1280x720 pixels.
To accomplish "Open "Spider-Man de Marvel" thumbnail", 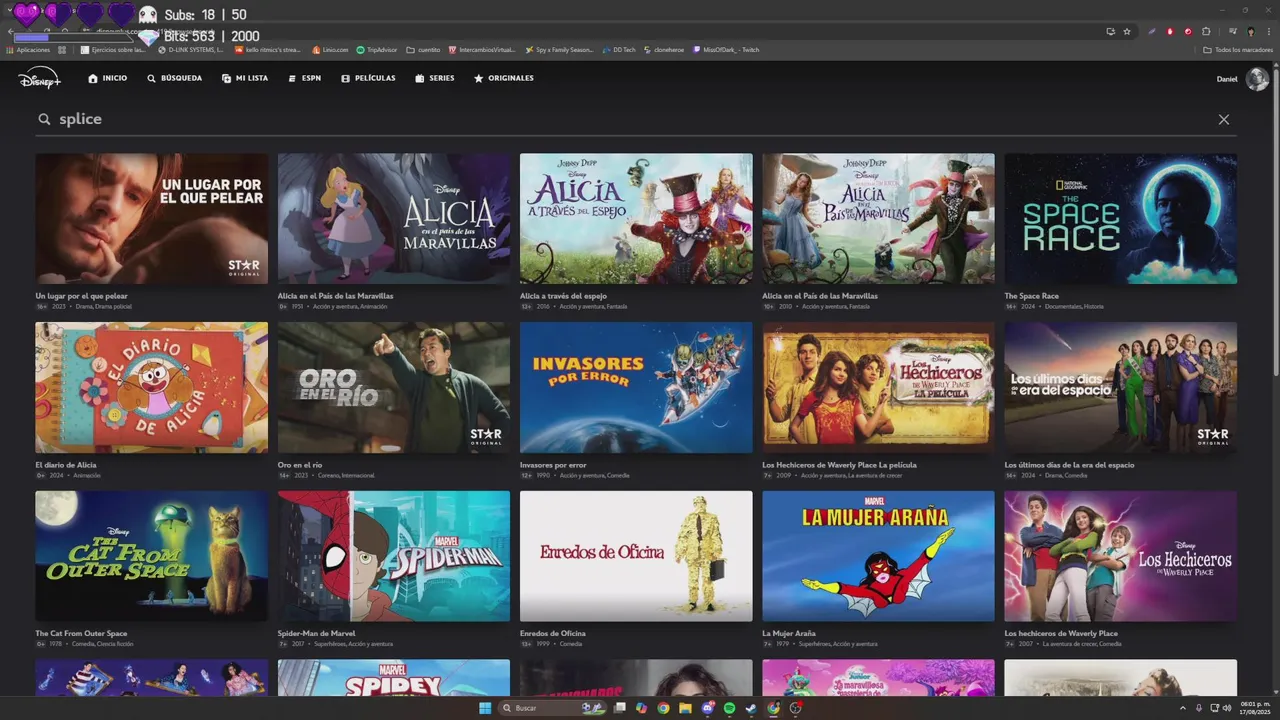I will tap(394, 556).
